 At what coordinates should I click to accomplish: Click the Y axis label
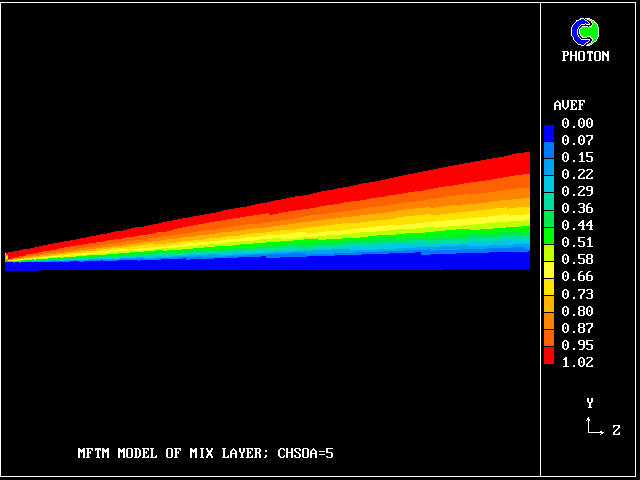point(590,403)
